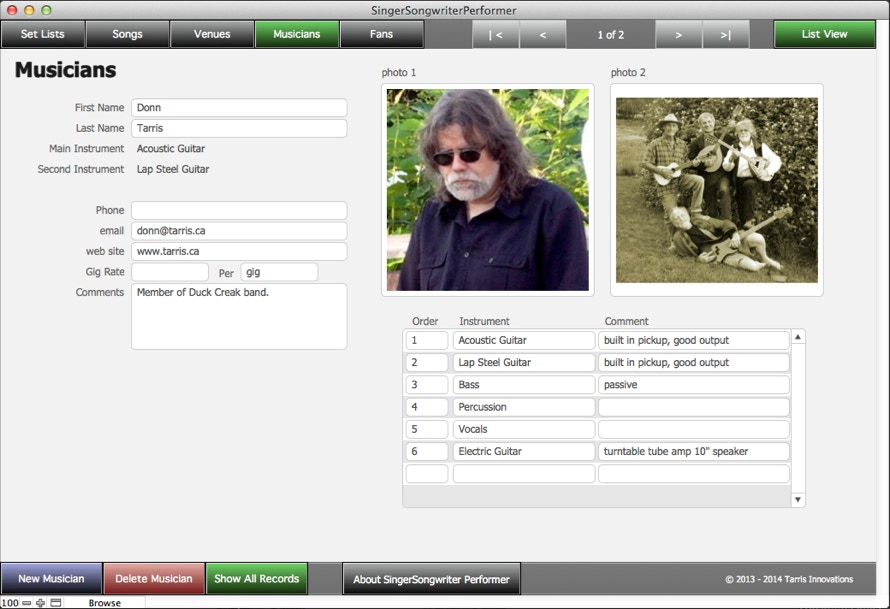
Task: Zoom out using status bar minus icon
Action: [27, 603]
